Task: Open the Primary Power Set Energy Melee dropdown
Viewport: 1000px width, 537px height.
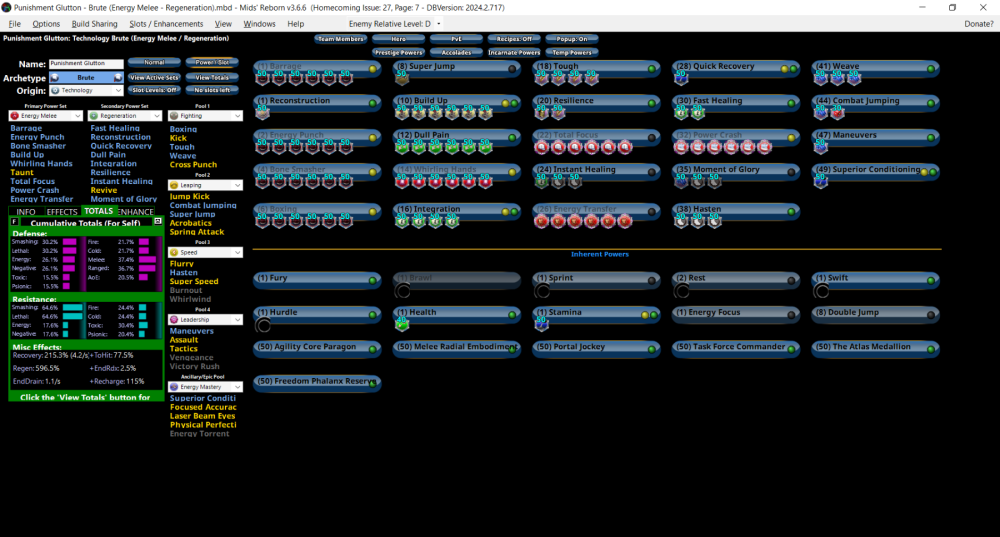Action: pos(47,115)
